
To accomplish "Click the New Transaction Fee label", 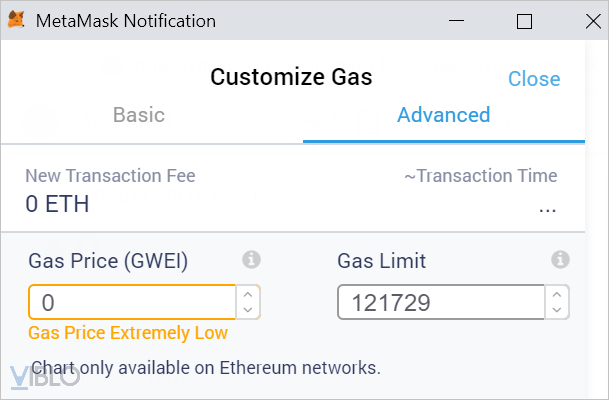I will (110, 176).
